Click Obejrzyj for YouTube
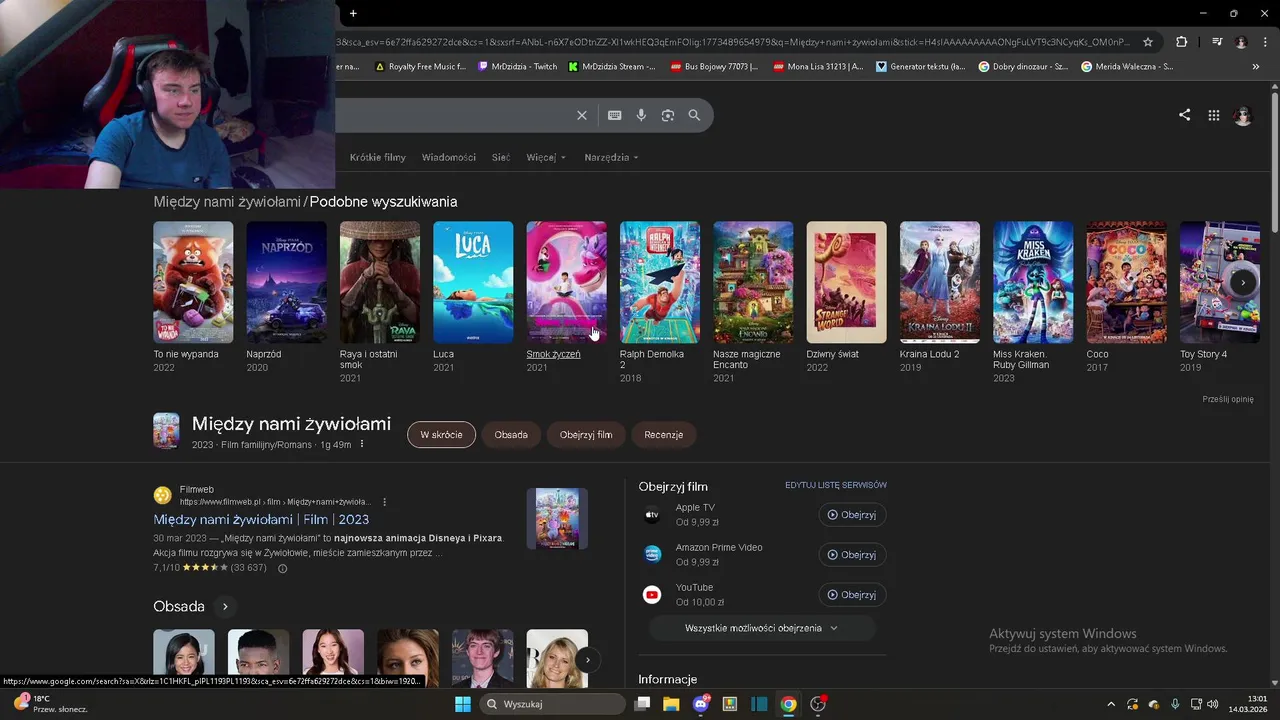Viewport: 1280px width, 720px height. pyautogui.click(x=852, y=595)
